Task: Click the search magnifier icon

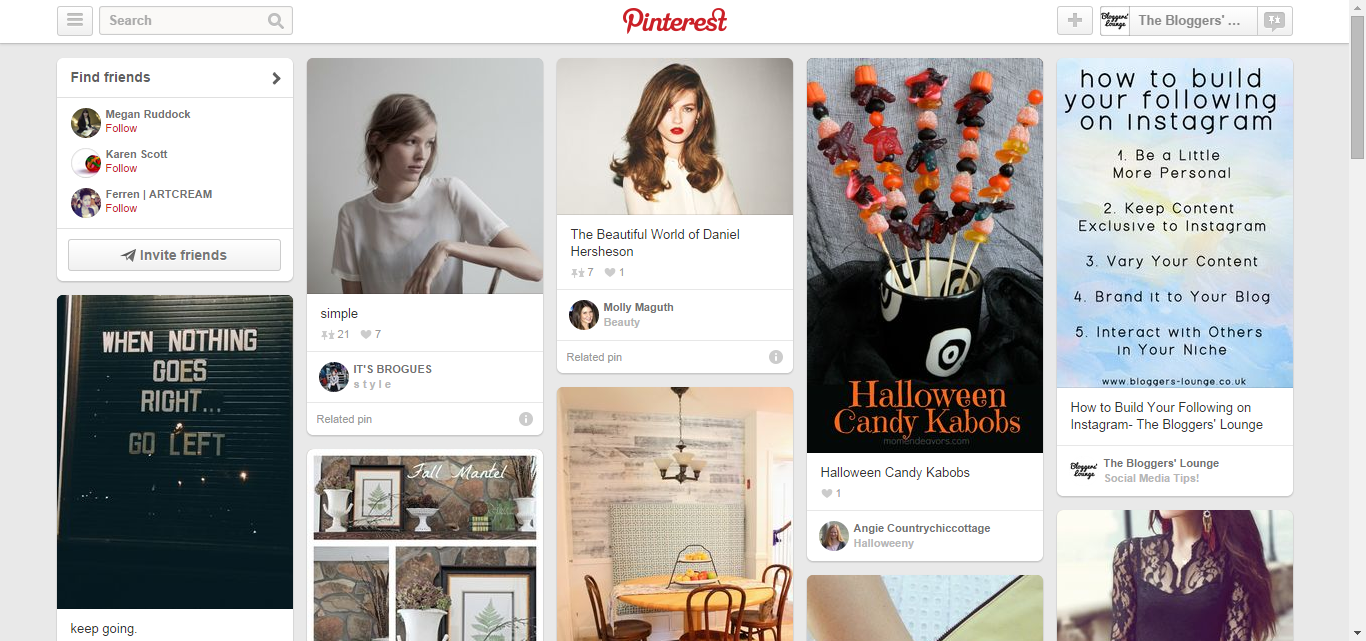Action: pyautogui.click(x=276, y=21)
